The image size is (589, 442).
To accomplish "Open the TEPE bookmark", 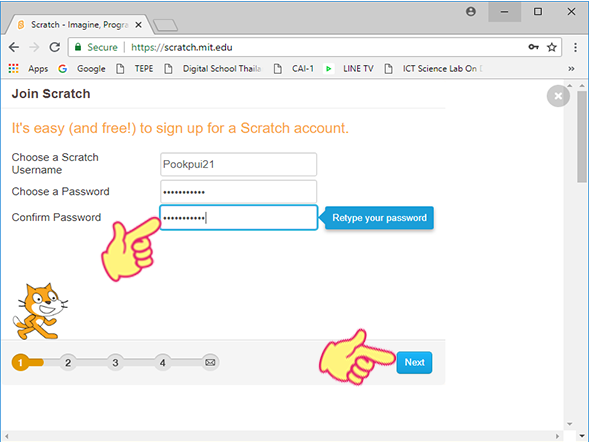I will coord(135,68).
